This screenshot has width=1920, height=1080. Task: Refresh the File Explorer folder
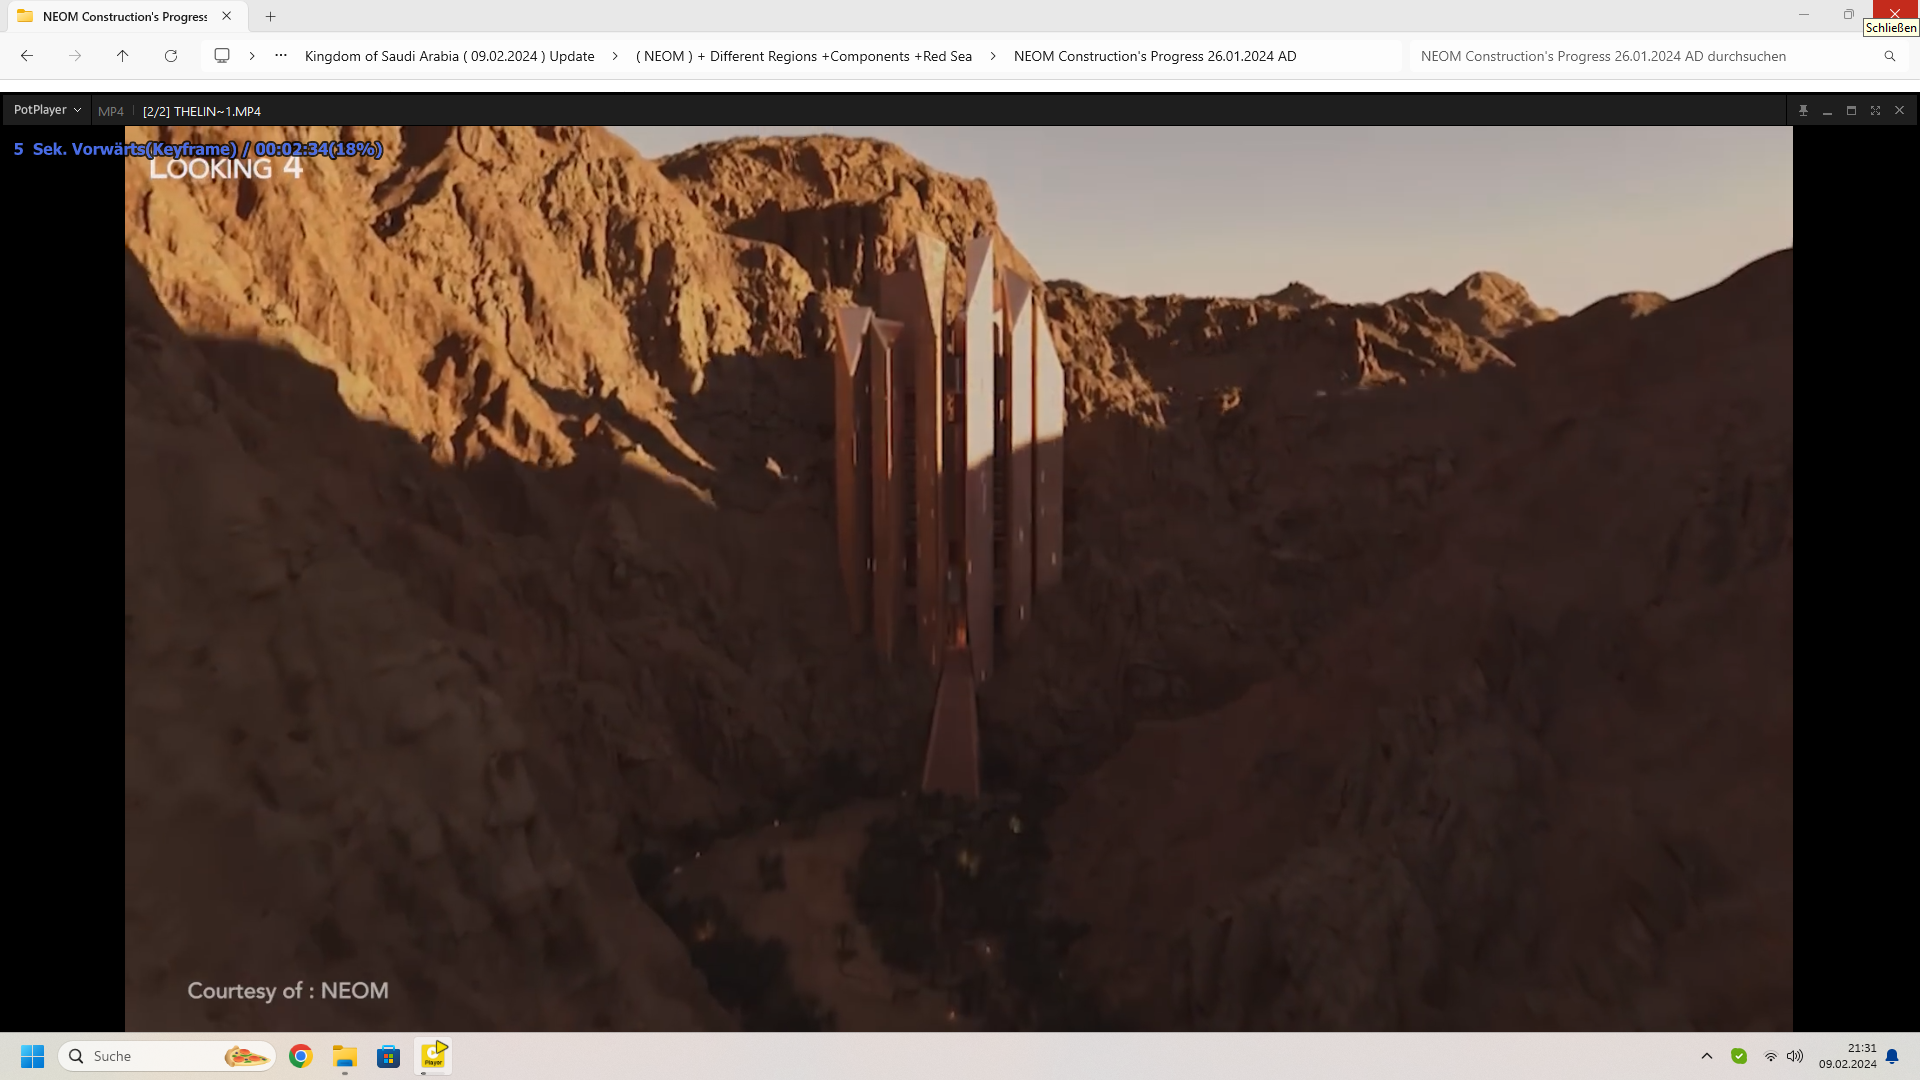pos(171,56)
